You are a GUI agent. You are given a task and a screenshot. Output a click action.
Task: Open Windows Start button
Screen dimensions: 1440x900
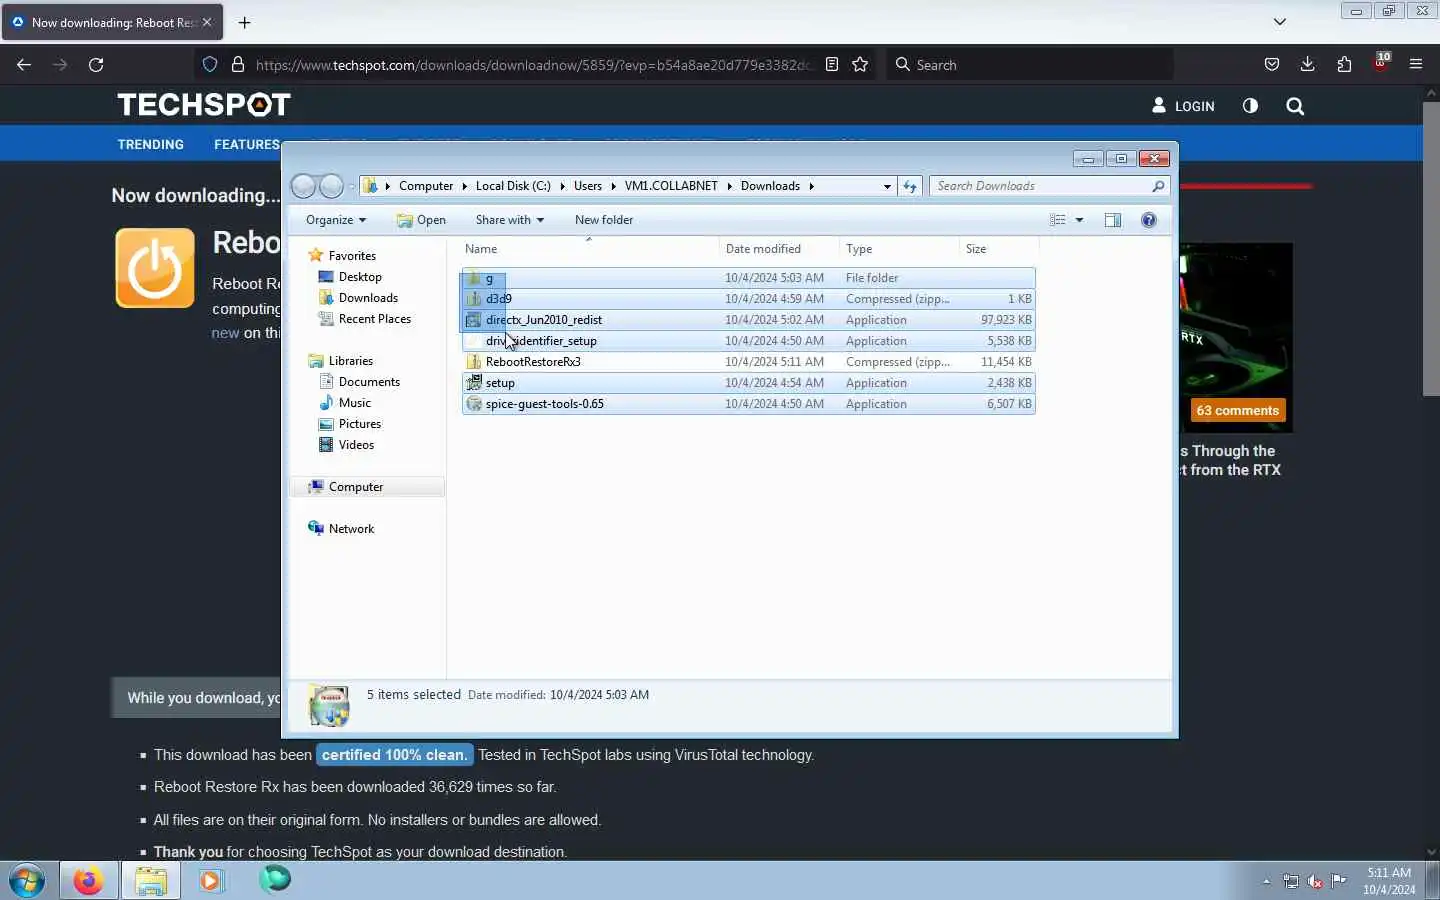pyautogui.click(x=27, y=881)
